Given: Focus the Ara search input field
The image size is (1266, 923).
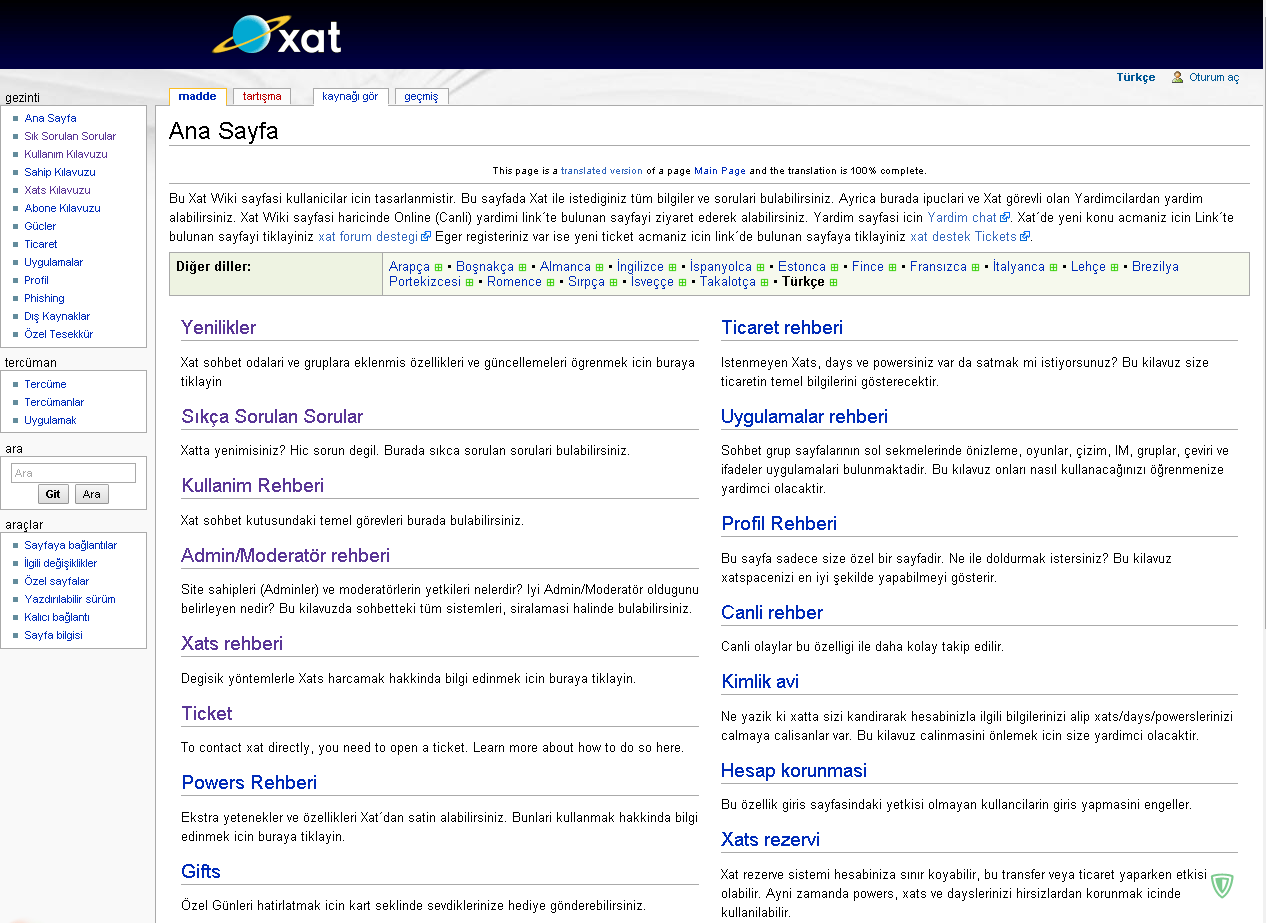Looking at the screenshot, I should (x=73, y=473).
